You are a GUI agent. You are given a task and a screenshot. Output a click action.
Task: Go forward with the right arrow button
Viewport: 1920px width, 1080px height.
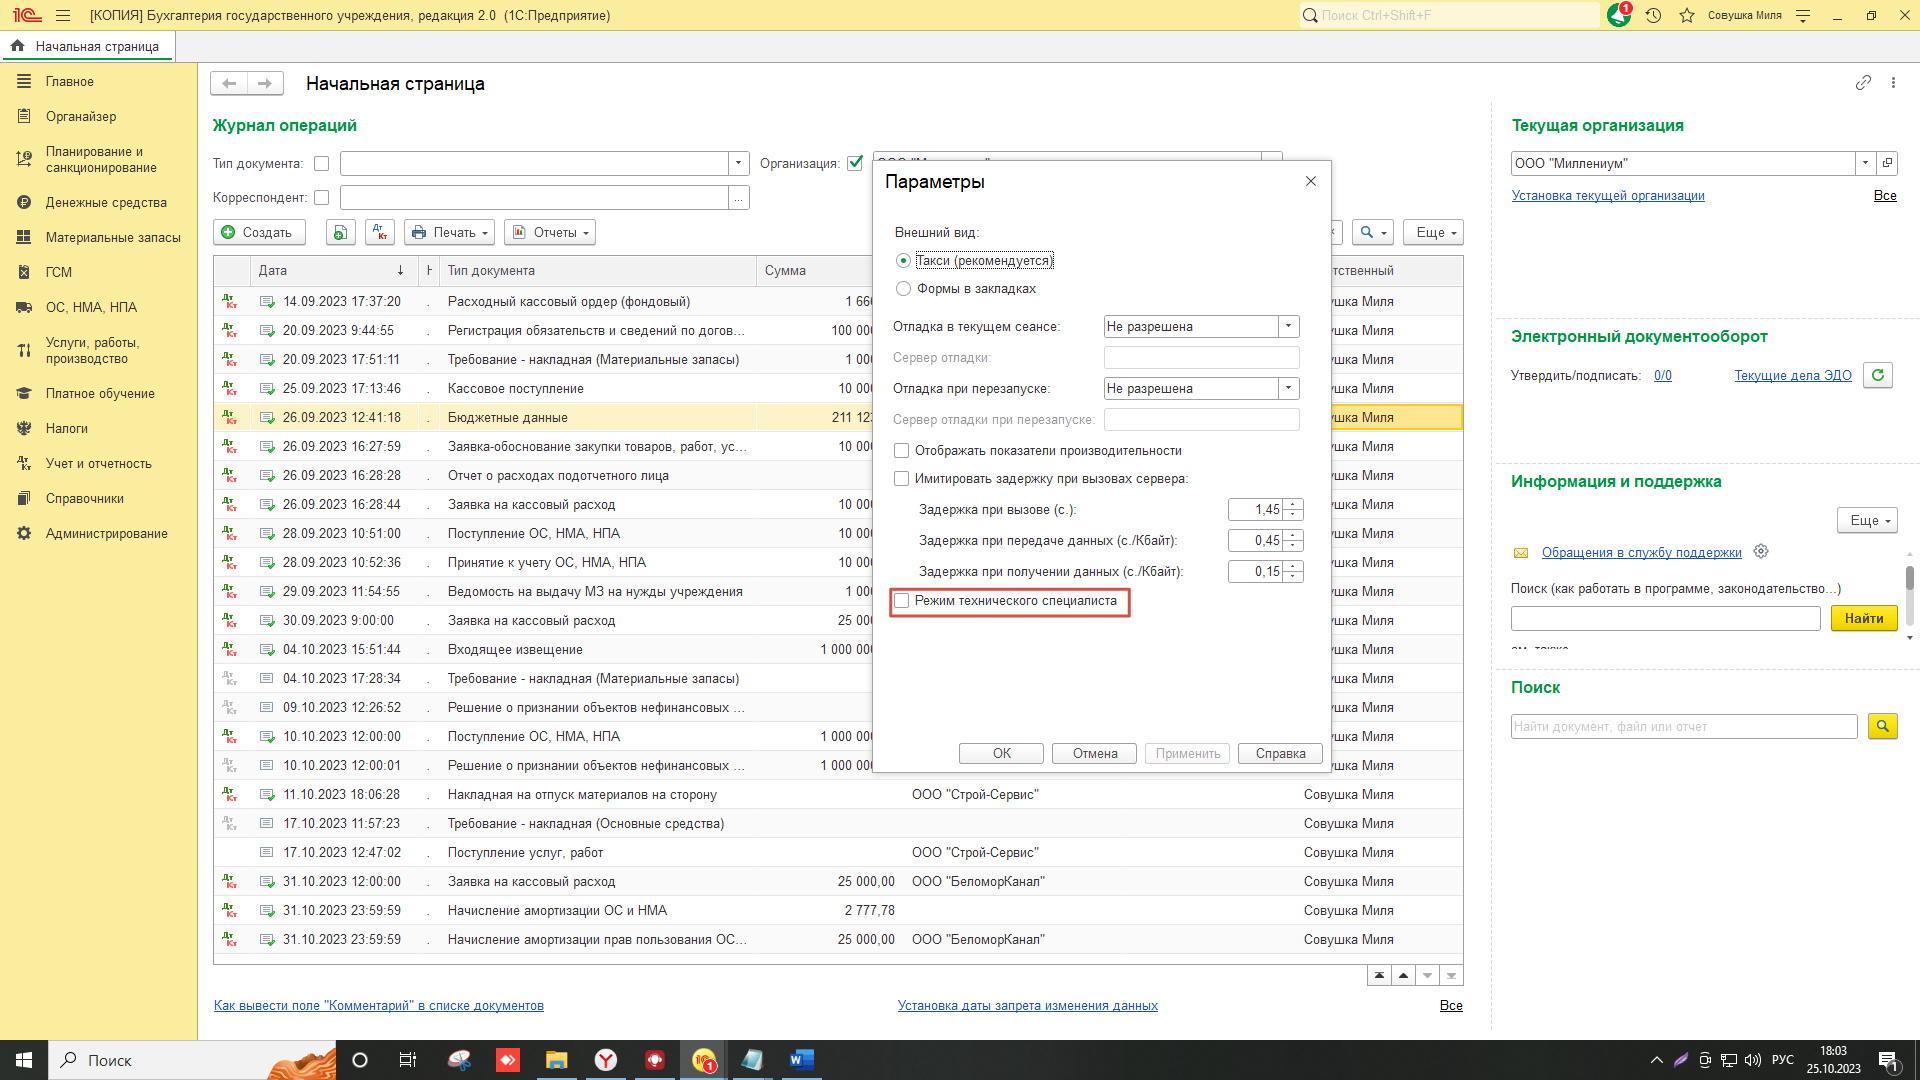pyautogui.click(x=265, y=83)
